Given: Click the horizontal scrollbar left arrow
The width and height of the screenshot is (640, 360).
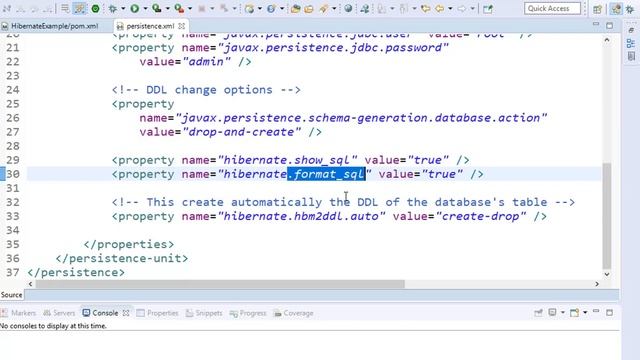Looking at the screenshot, I should coord(30,284).
